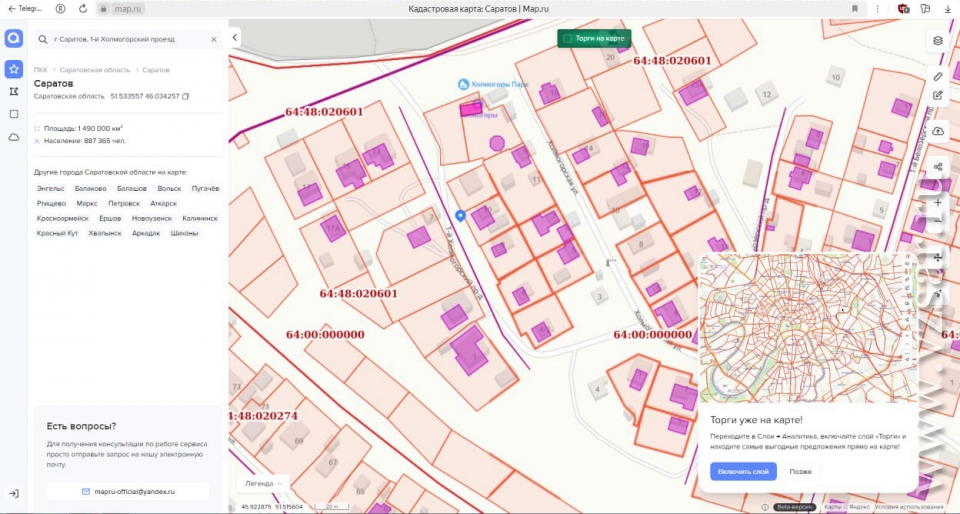Viewport: 960px width, 514px height.
Task: Select the ruler measurement tool
Action: click(937, 76)
